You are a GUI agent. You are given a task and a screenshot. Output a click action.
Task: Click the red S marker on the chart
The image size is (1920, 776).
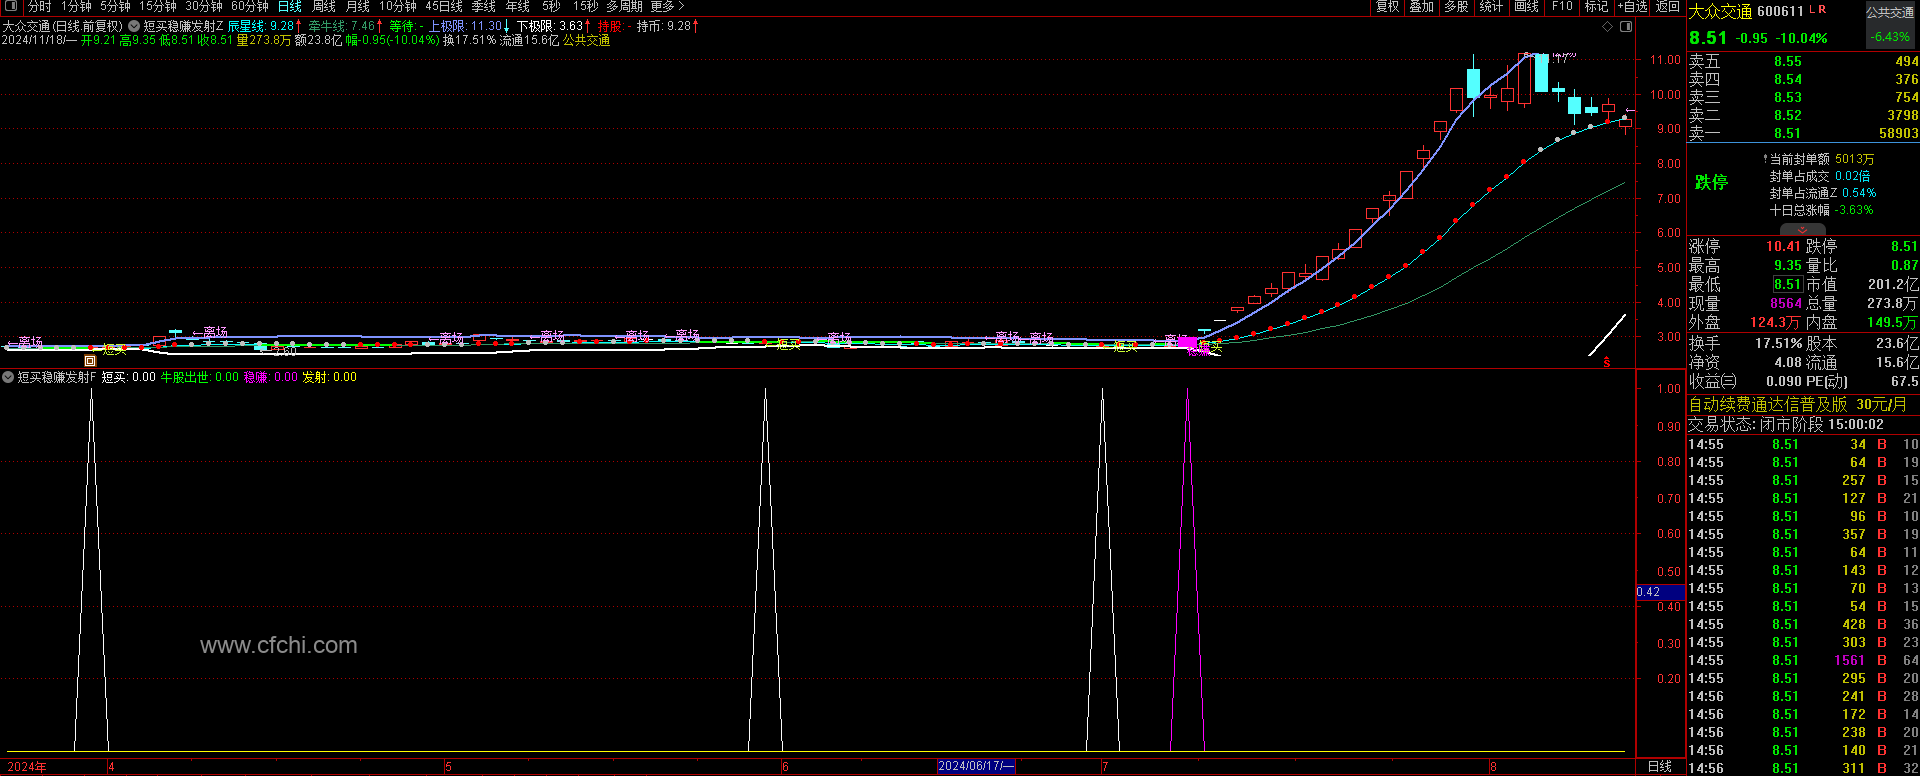click(1607, 362)
